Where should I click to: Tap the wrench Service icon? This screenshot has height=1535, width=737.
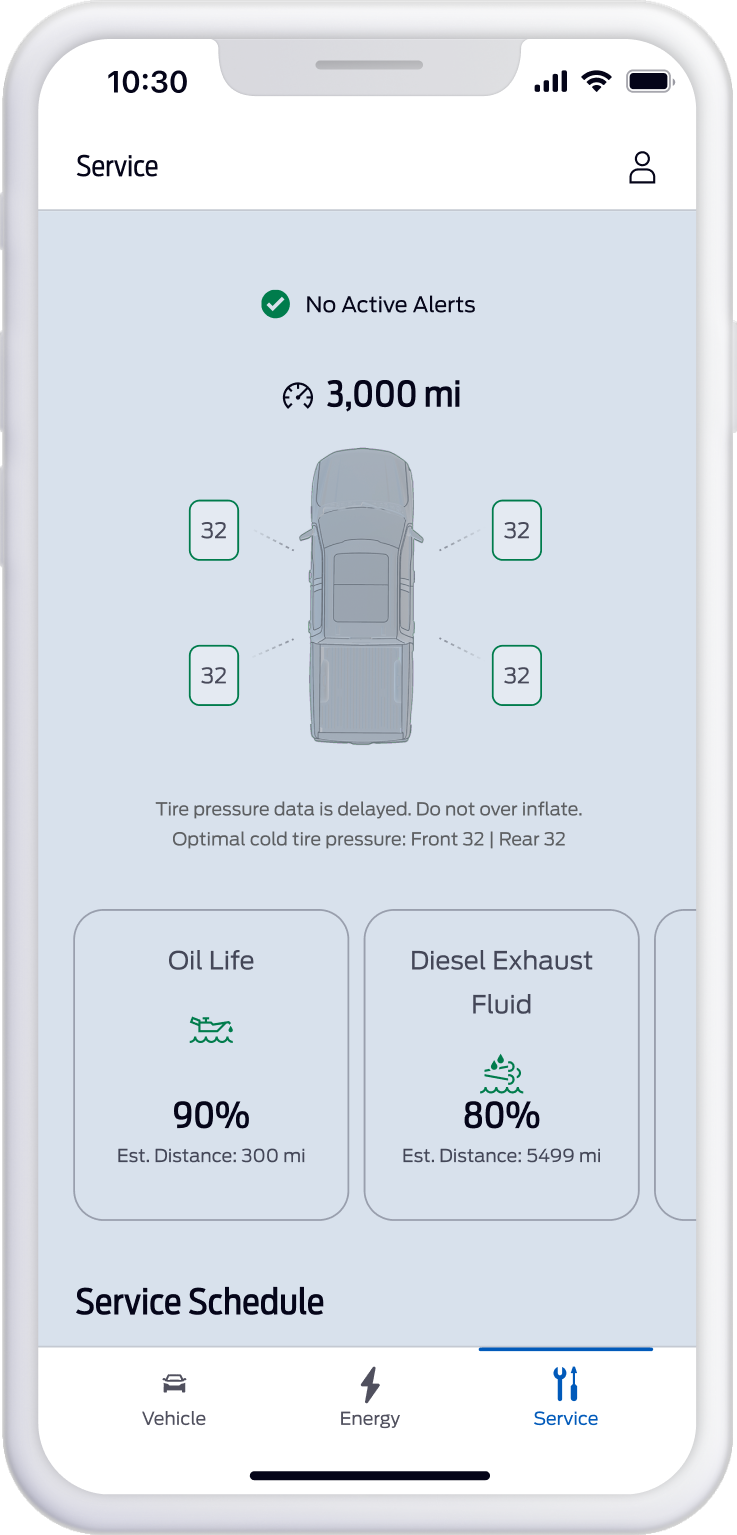(x=566, y=1385)
